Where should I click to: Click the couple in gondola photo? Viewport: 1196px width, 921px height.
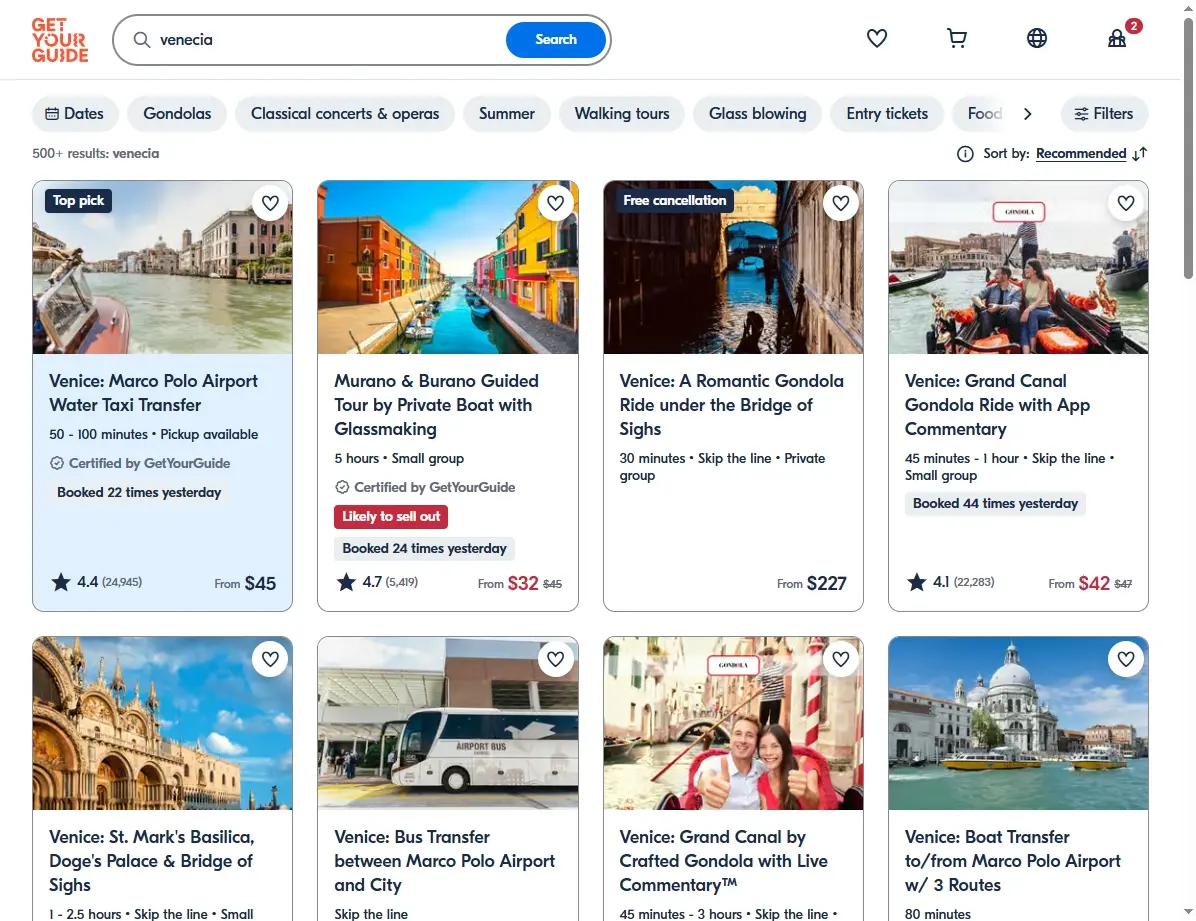1018,267
